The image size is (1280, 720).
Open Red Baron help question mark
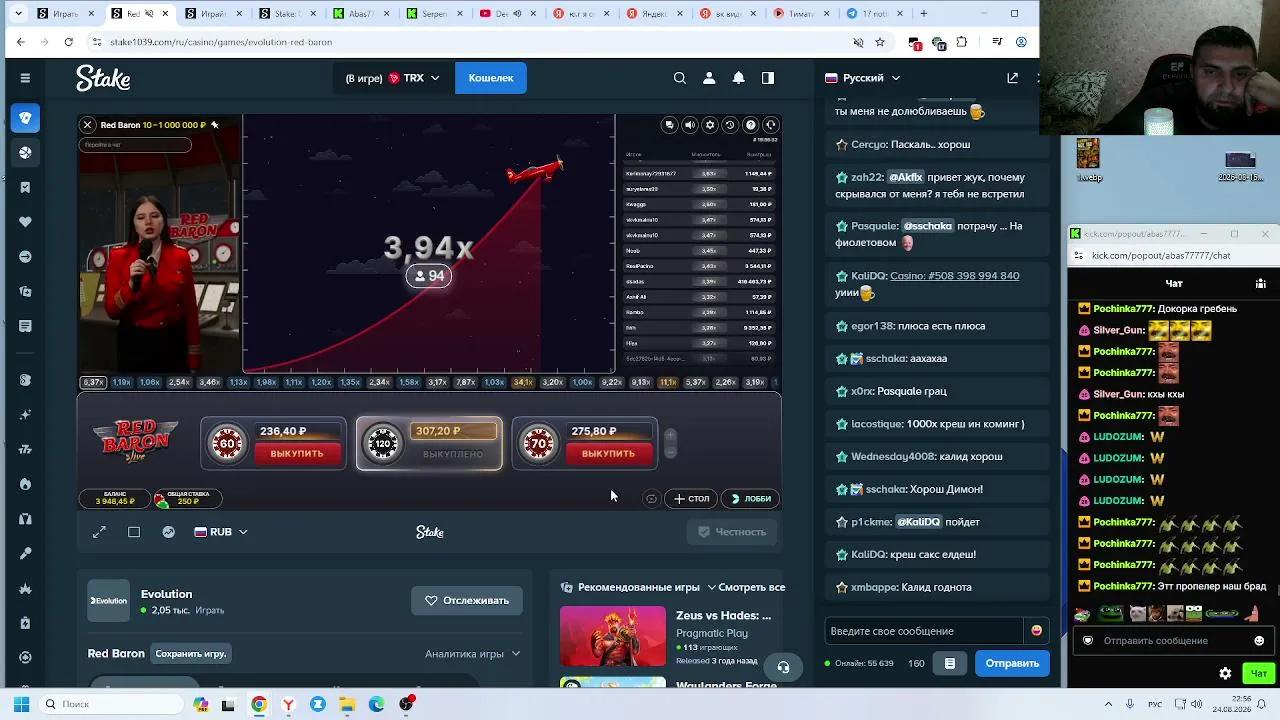(750, 125)
